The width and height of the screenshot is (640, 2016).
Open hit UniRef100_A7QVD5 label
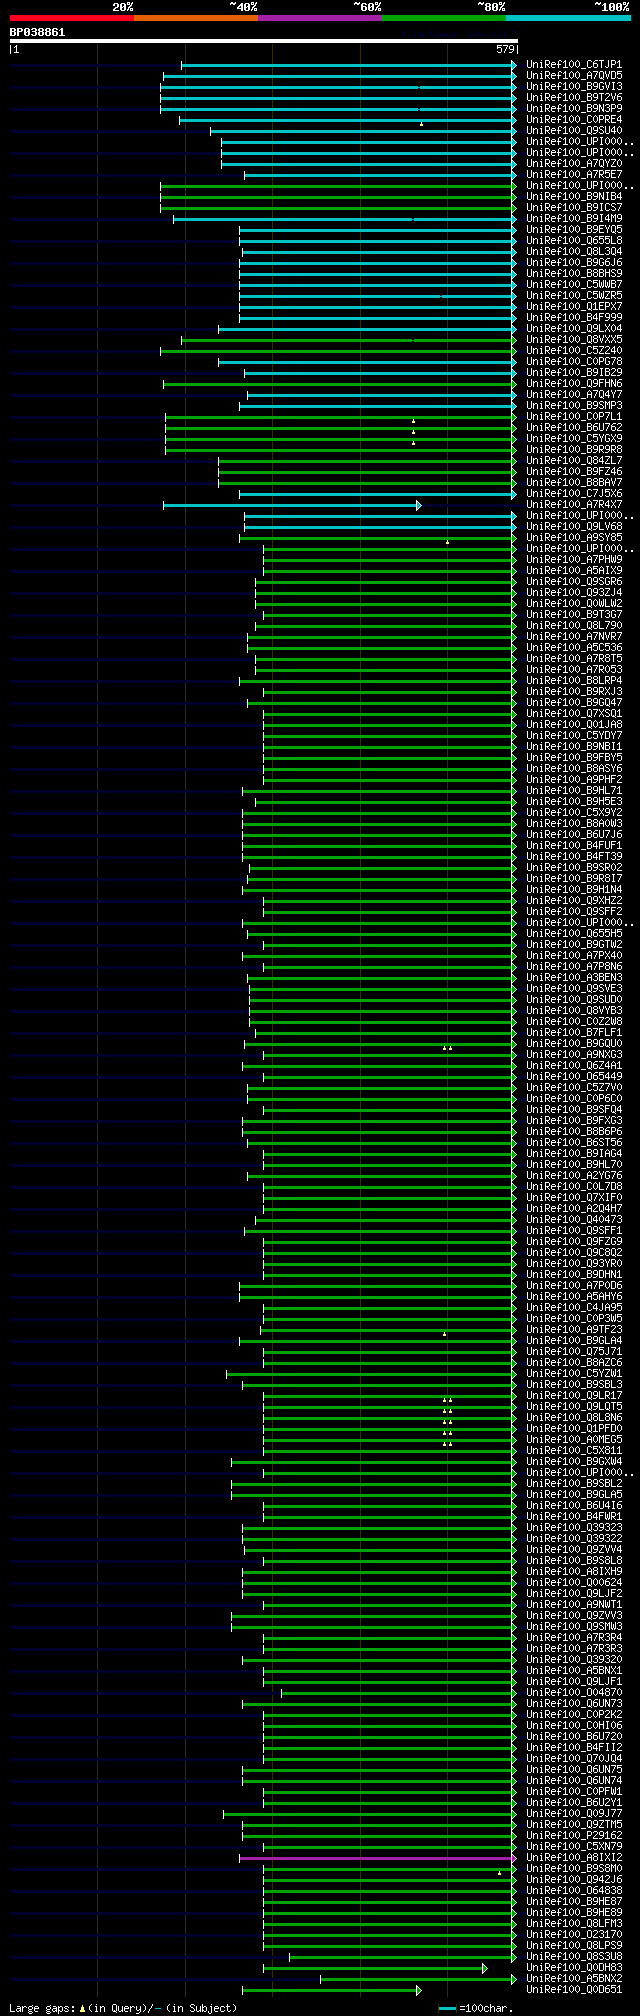[574, 75]
